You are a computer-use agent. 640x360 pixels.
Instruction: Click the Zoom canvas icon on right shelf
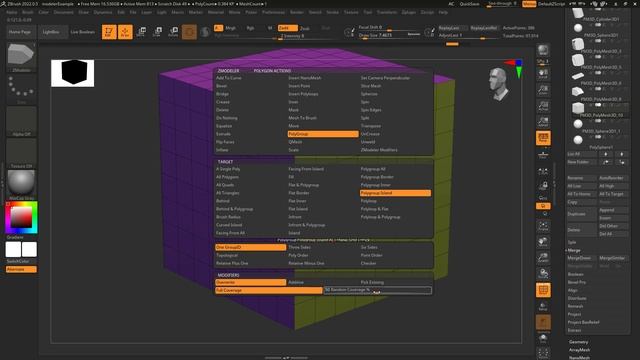coord(543,90)
